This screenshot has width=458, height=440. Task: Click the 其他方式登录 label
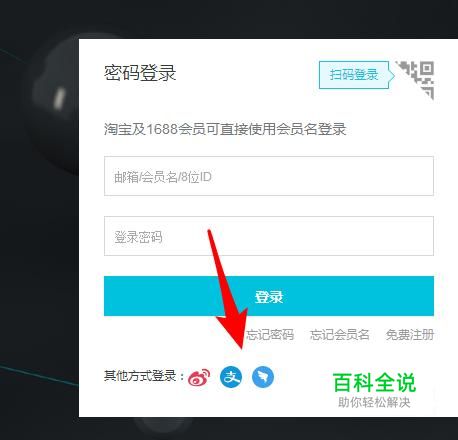tap(144, 376)
